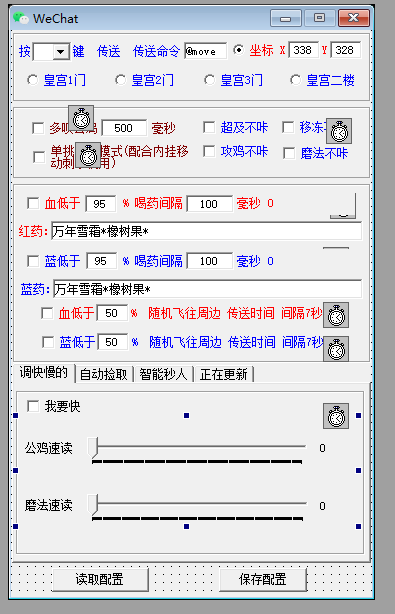Enable the blue 蓝低于 95 checkbox
The image size is (395, 614).
(x=33, y=261)
